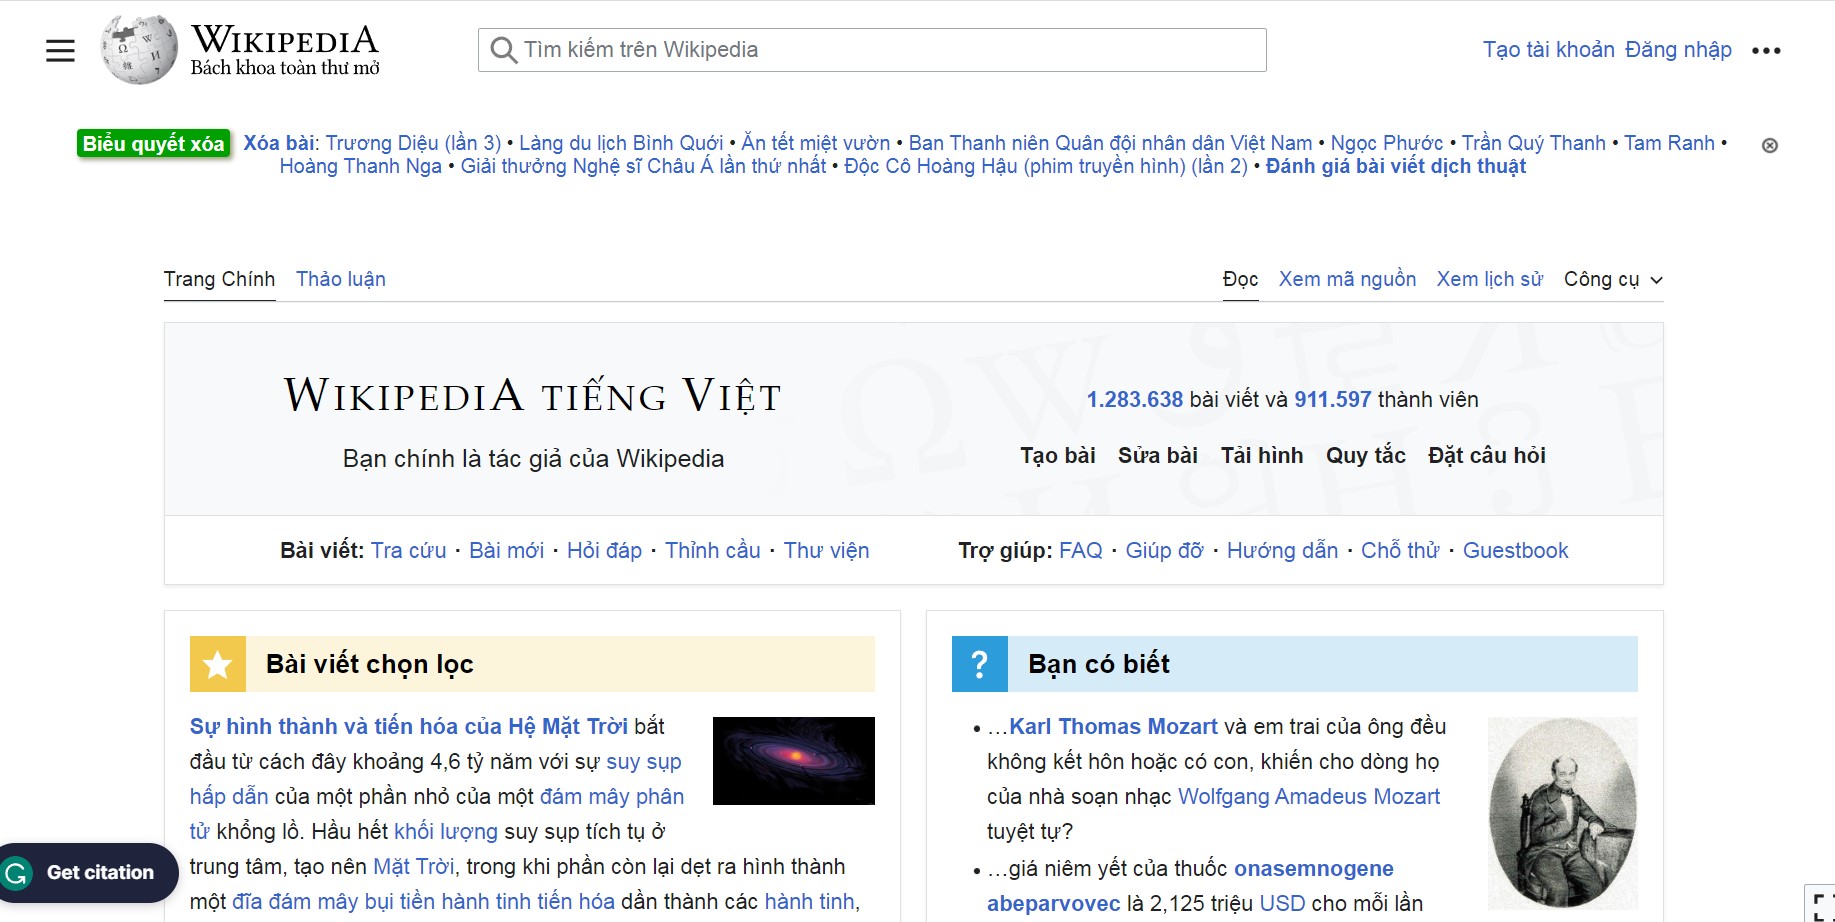
Task: Click the blue question mark icon
Action: [979, 664]
